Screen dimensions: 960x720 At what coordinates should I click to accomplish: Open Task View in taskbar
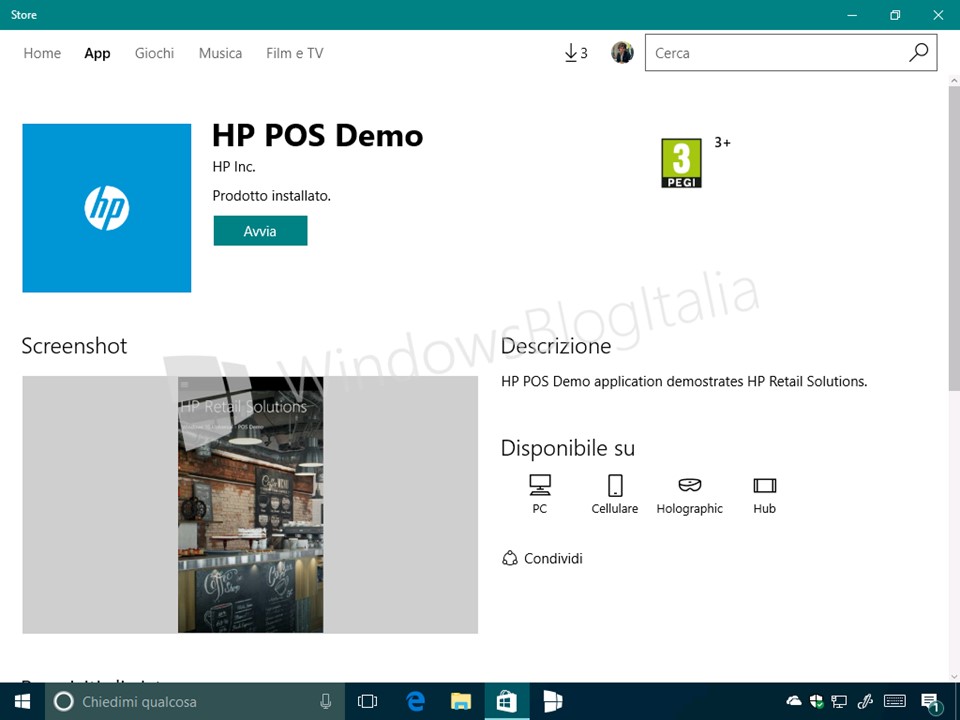[367, 702]
